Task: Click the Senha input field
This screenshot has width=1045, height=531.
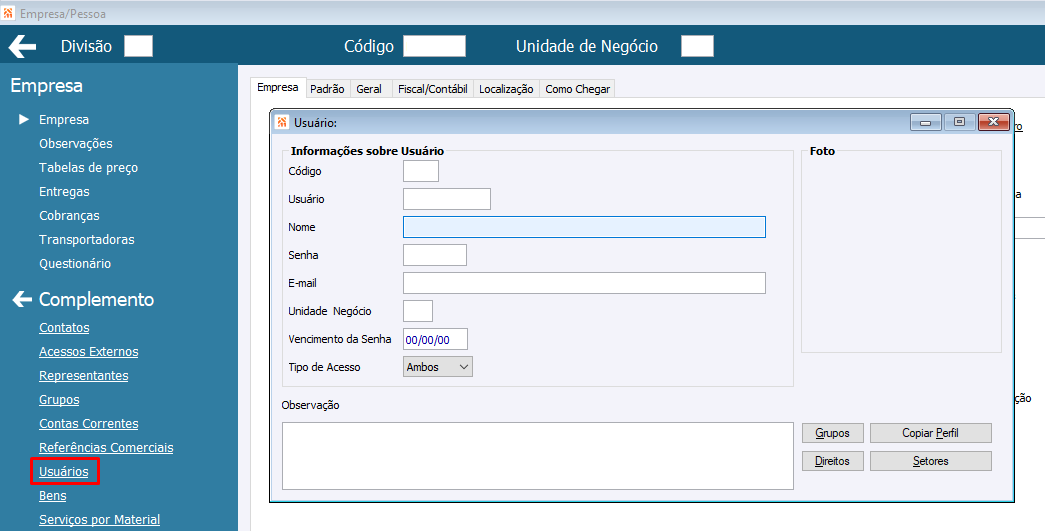Action: (x=435, y=255)
